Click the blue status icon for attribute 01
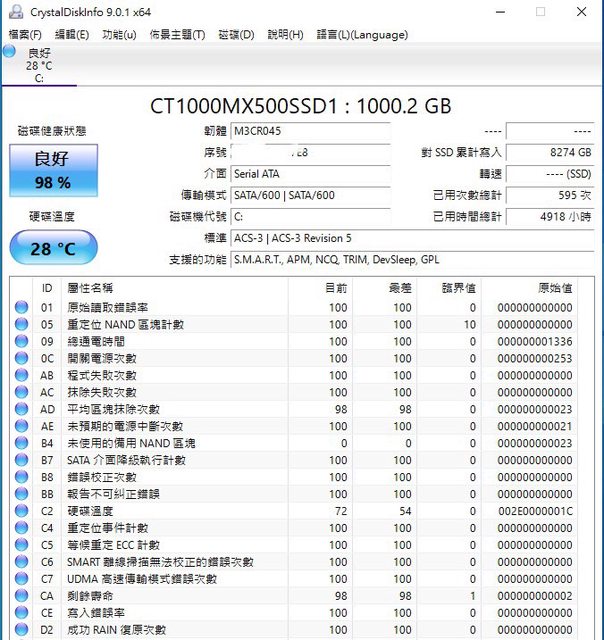Image resolution: width=604 pixels, height=640 pixels. 21,308
